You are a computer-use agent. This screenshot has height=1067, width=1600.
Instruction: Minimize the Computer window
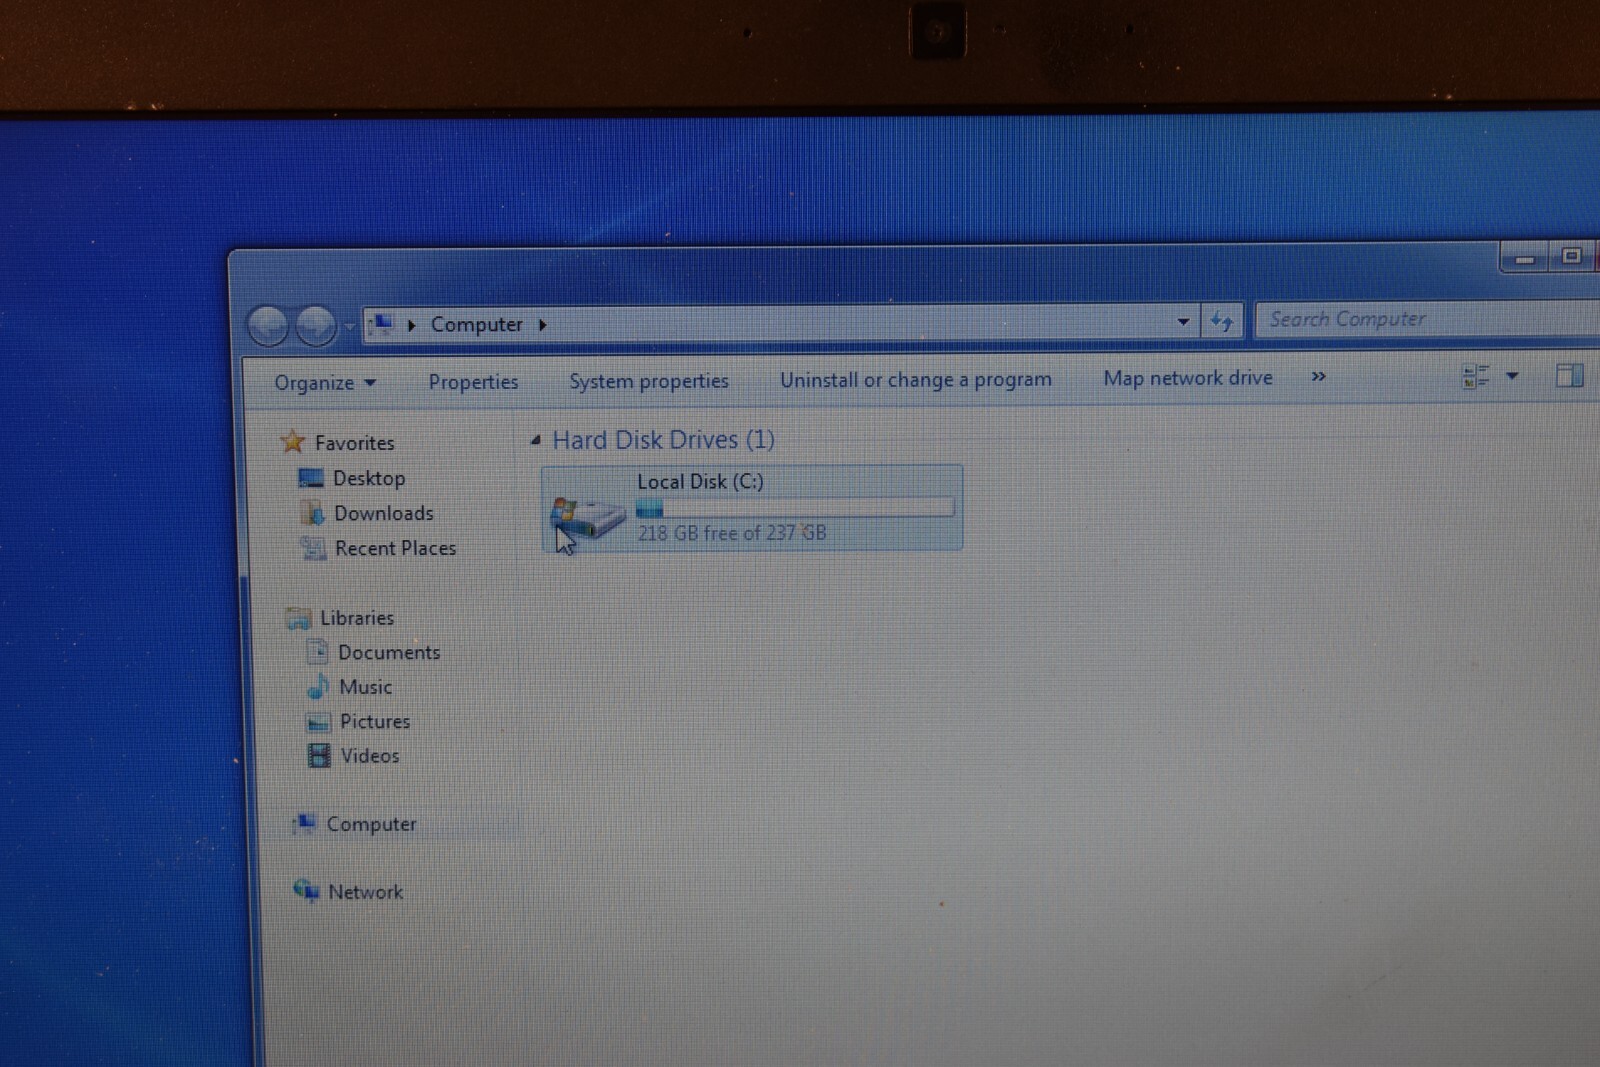(x=1525, y=258)
